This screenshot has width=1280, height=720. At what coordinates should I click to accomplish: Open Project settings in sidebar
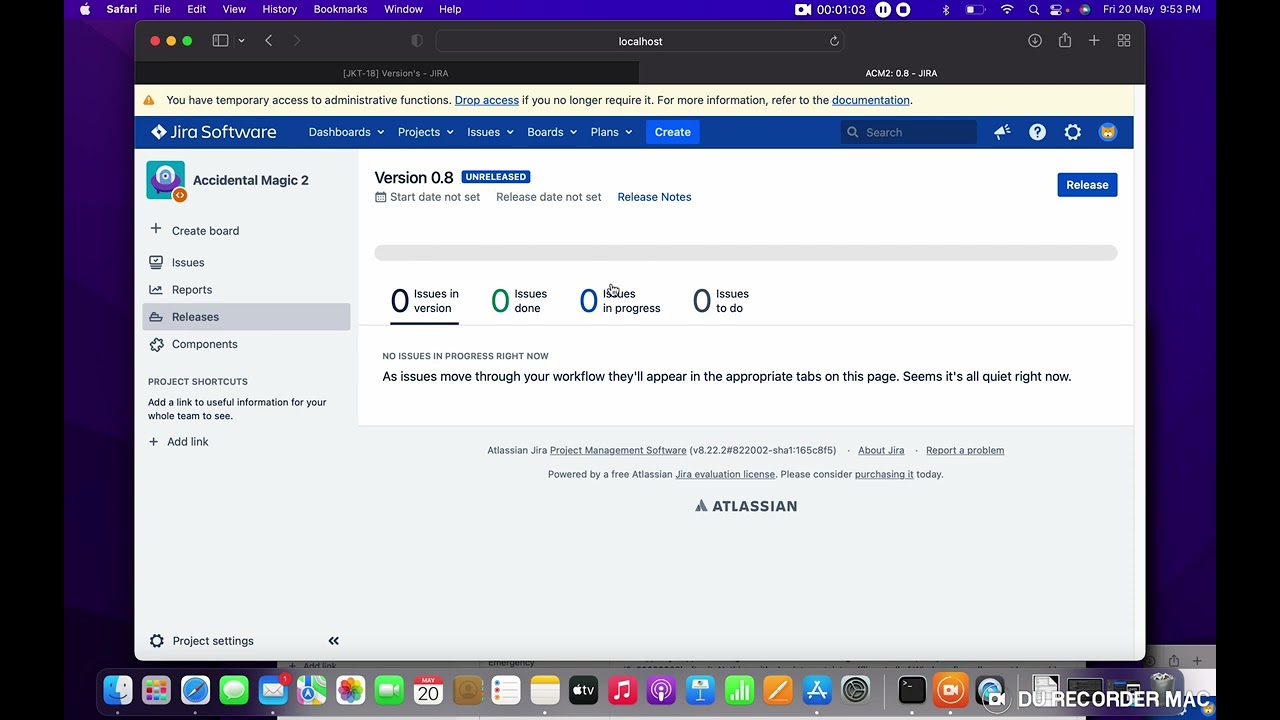tap(202, 641)
